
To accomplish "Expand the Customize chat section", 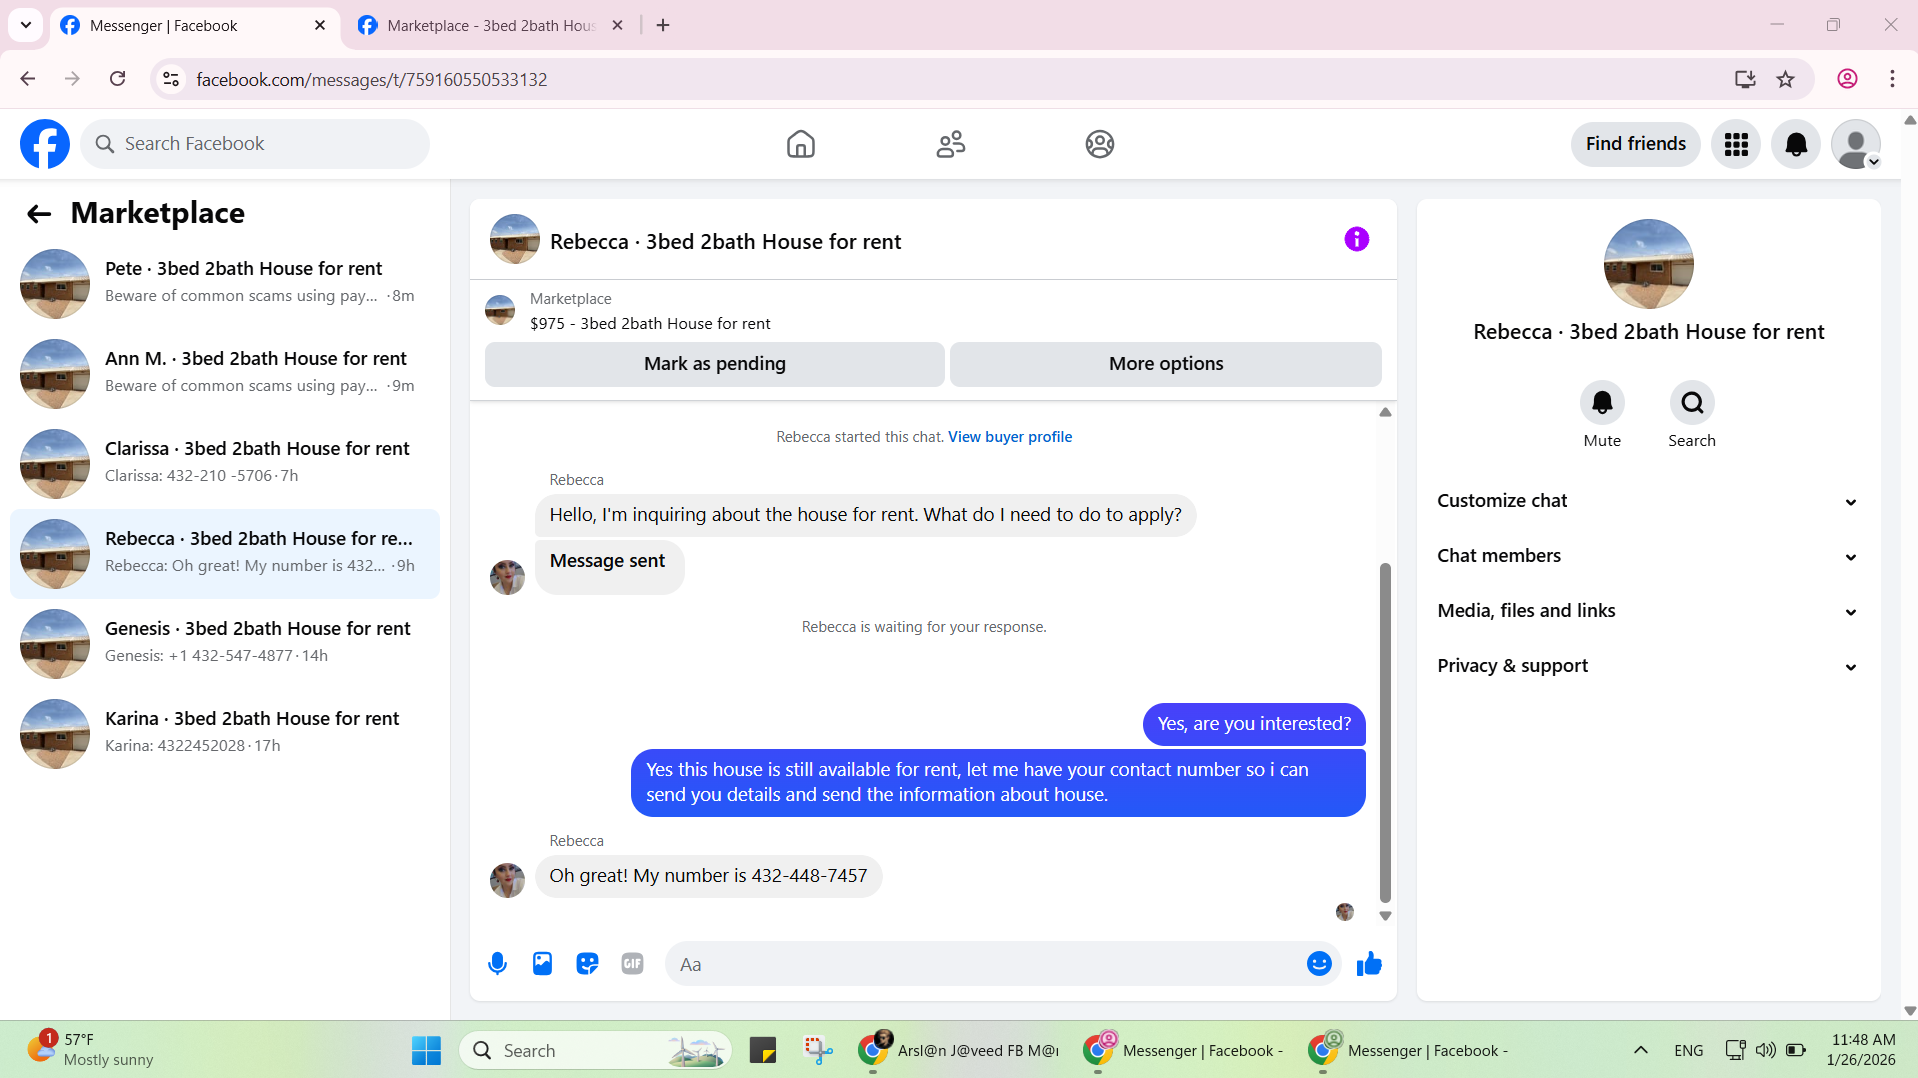I will coord(1648,501).
